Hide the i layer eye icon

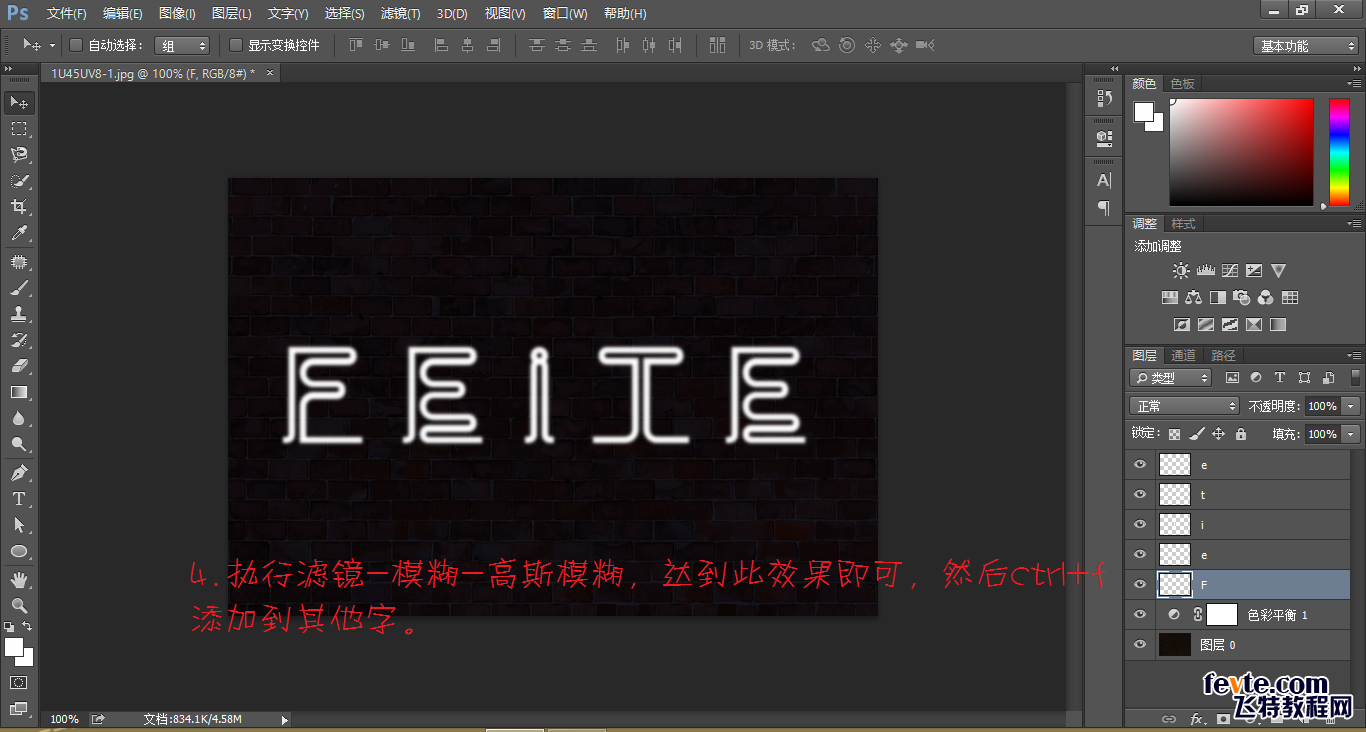[1140, 524]
